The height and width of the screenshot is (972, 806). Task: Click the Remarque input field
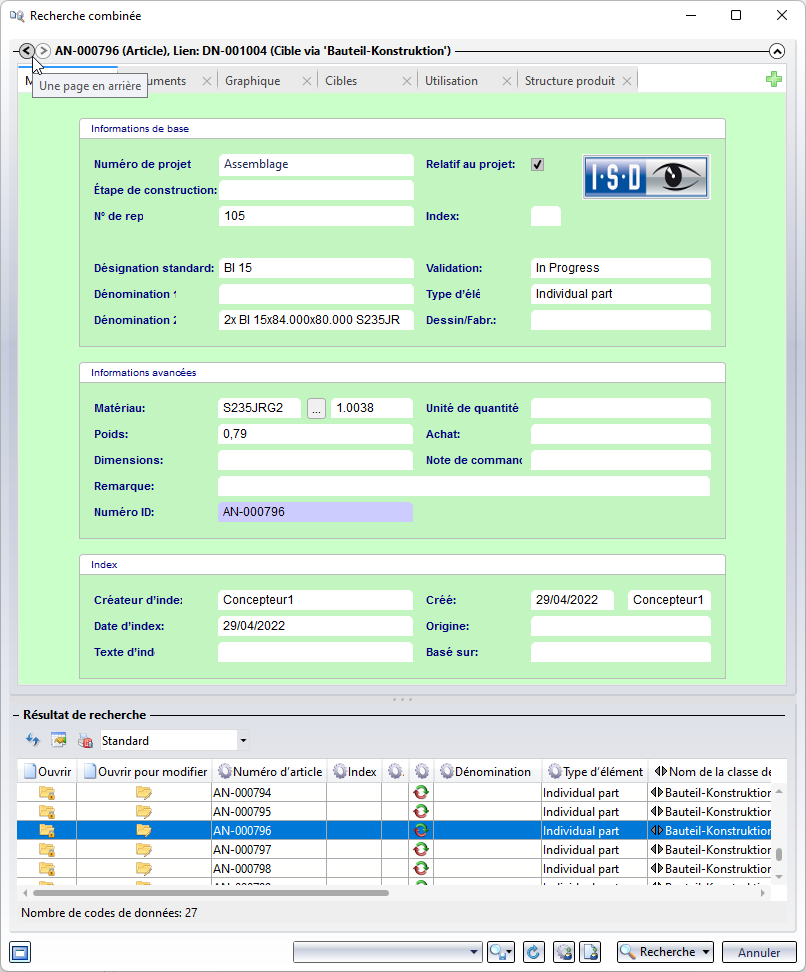(x=464, y=486)
